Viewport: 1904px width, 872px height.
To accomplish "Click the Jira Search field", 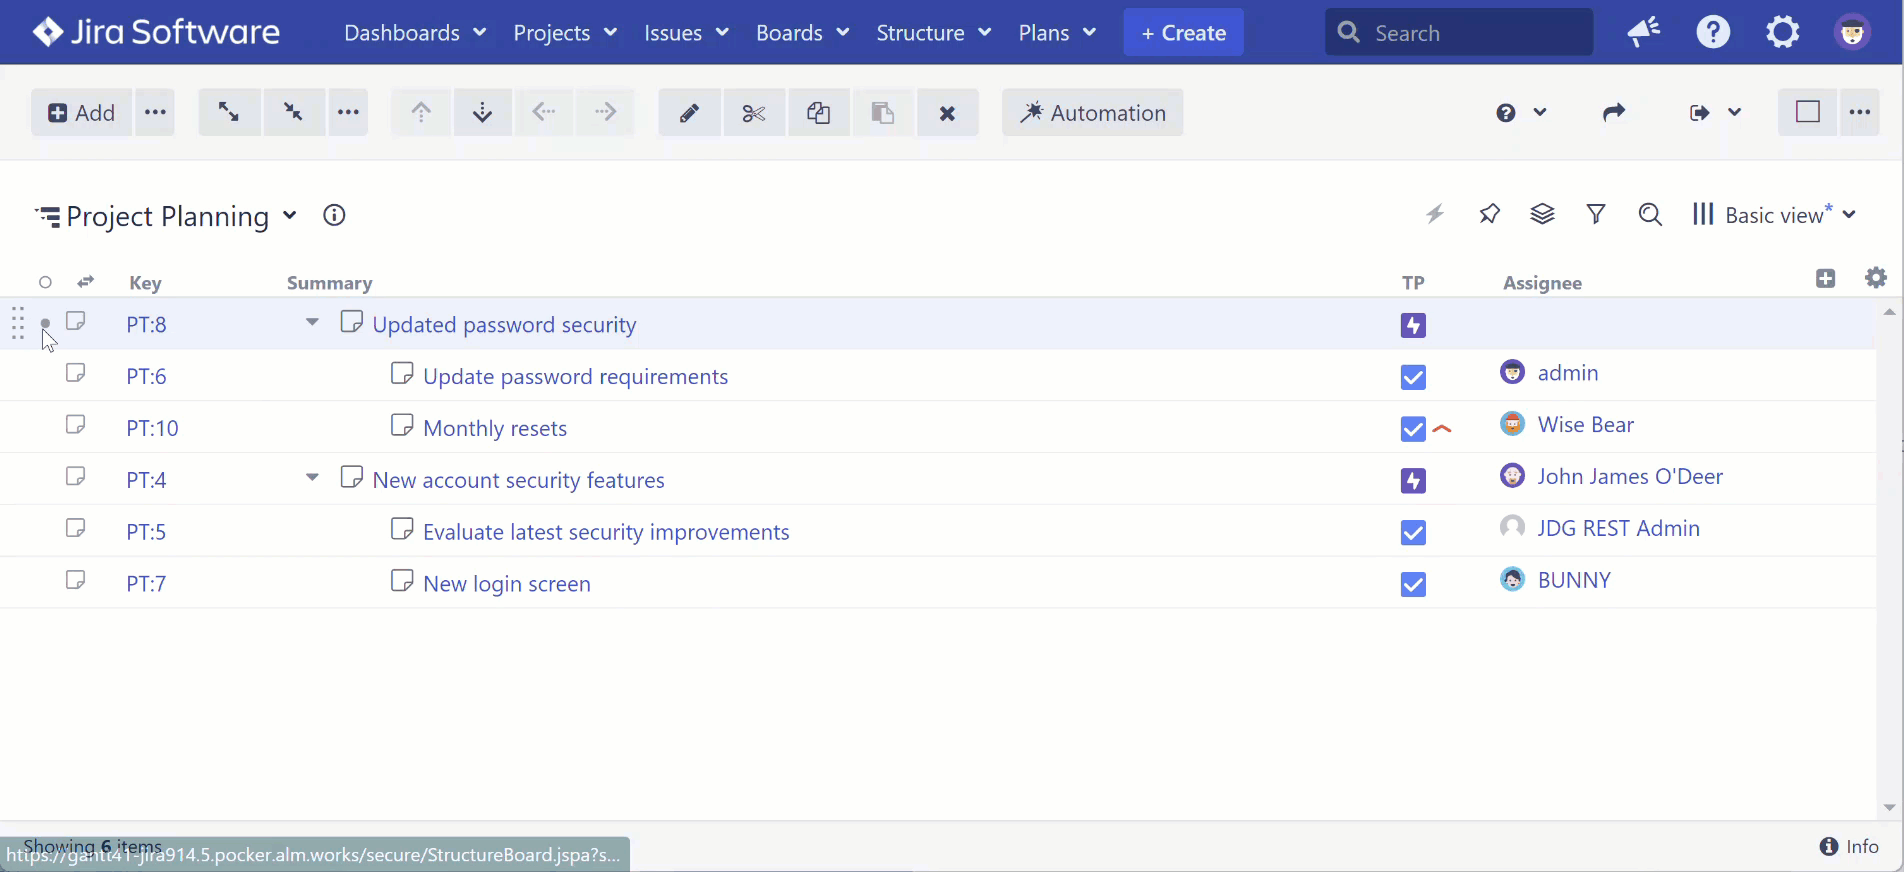I will click(1459, 33).
